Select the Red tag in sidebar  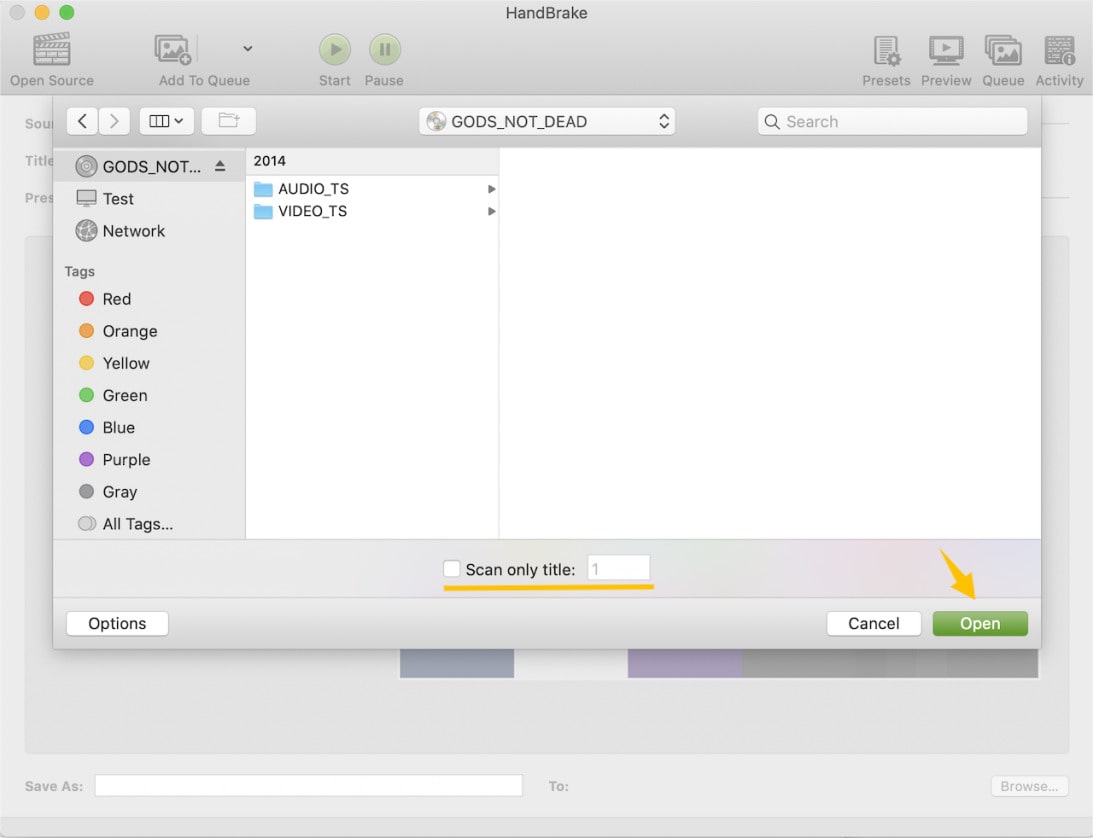coord(116,299)
